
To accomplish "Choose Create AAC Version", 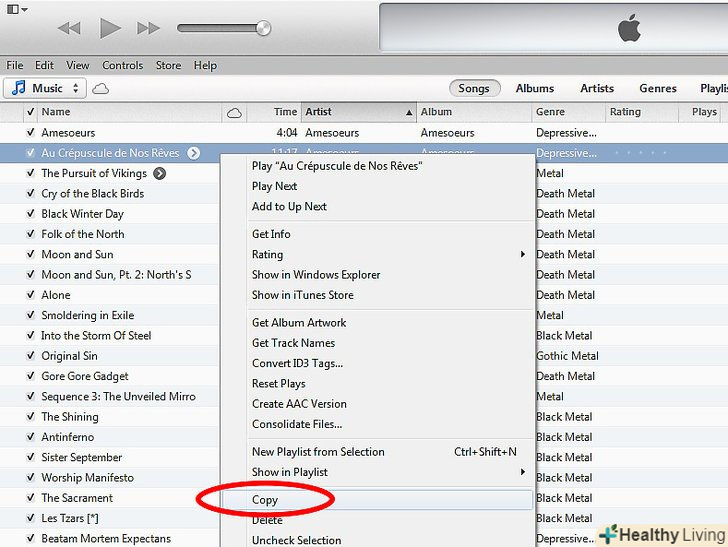I will (377, 404).
